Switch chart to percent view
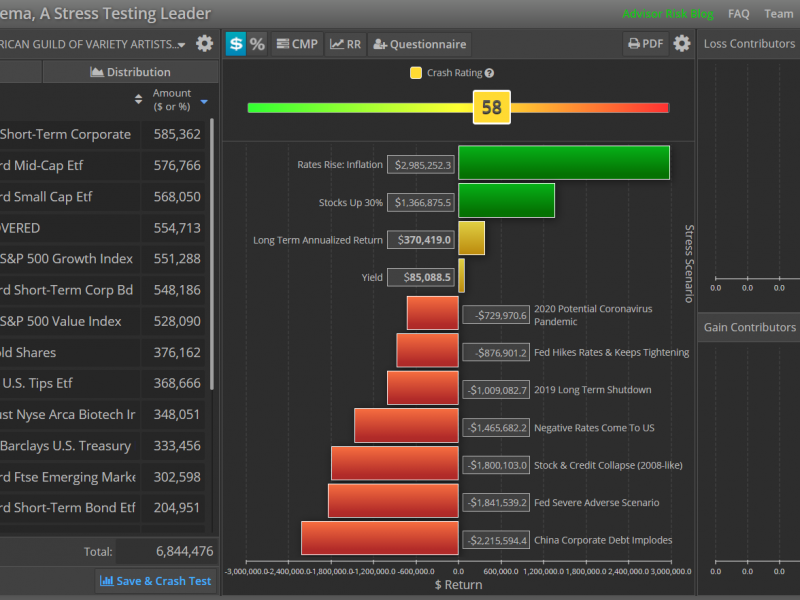Image resolution: width=800 pixels, height=600 pixels. 257,44
